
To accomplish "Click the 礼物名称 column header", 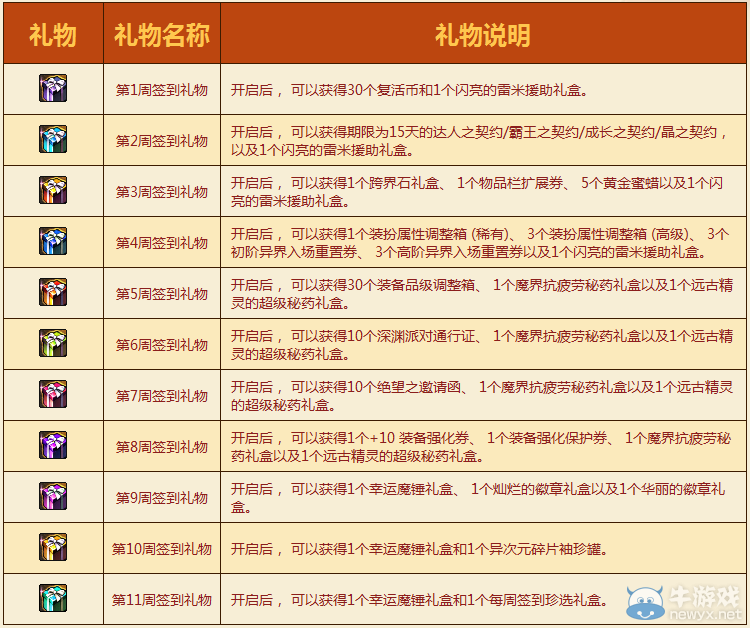I will click(x=162, y=33).
